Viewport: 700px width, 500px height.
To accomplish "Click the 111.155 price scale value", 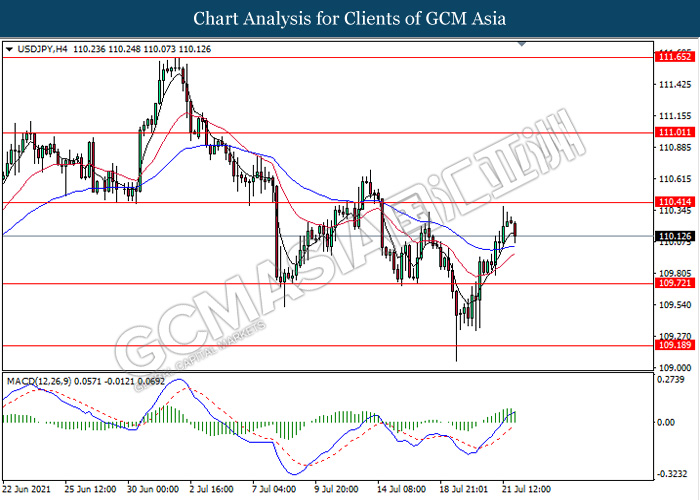I will (675, 116).
